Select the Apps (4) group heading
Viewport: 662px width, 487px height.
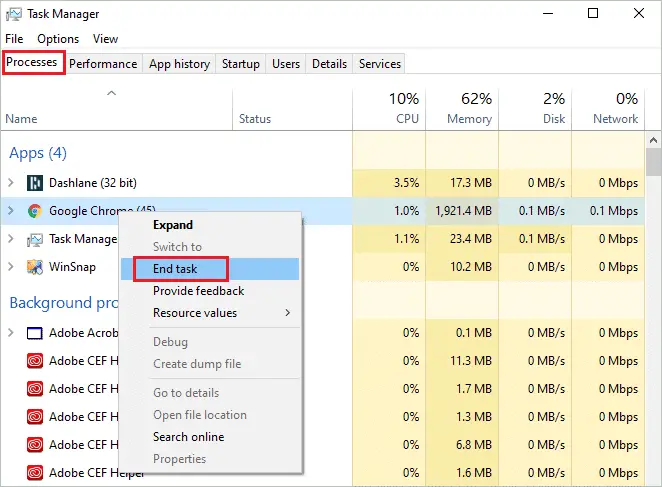click(x=38, y=153)
